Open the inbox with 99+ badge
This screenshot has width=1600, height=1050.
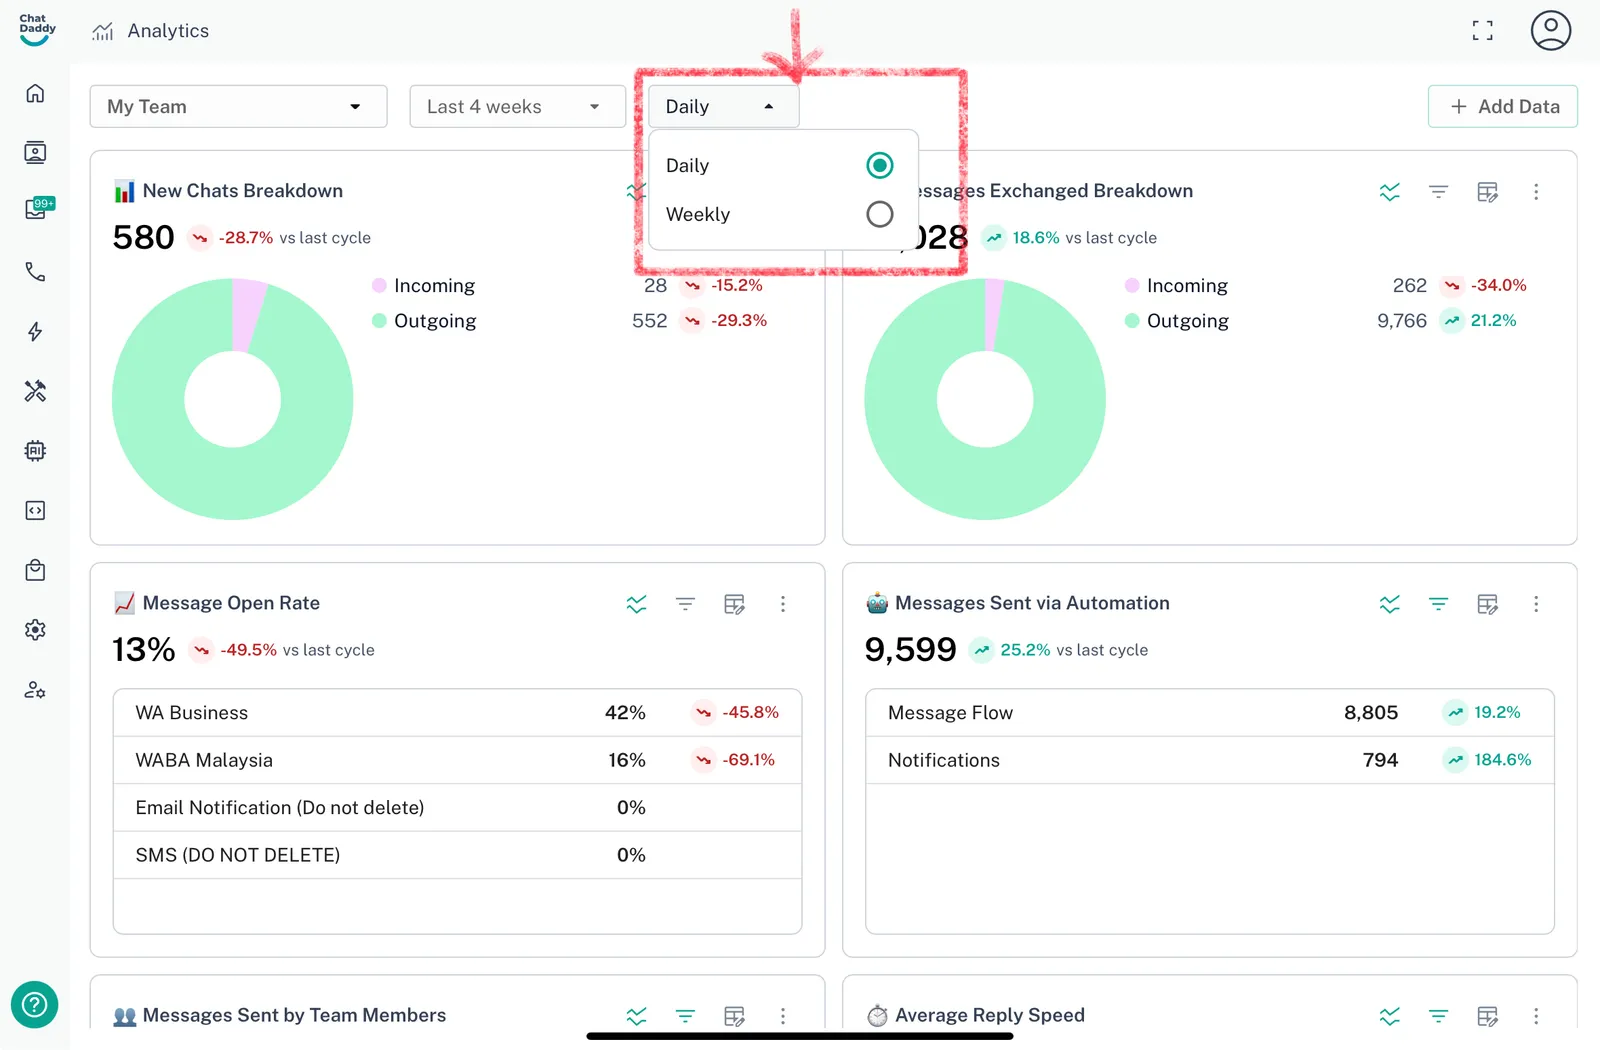click(37, 208)
